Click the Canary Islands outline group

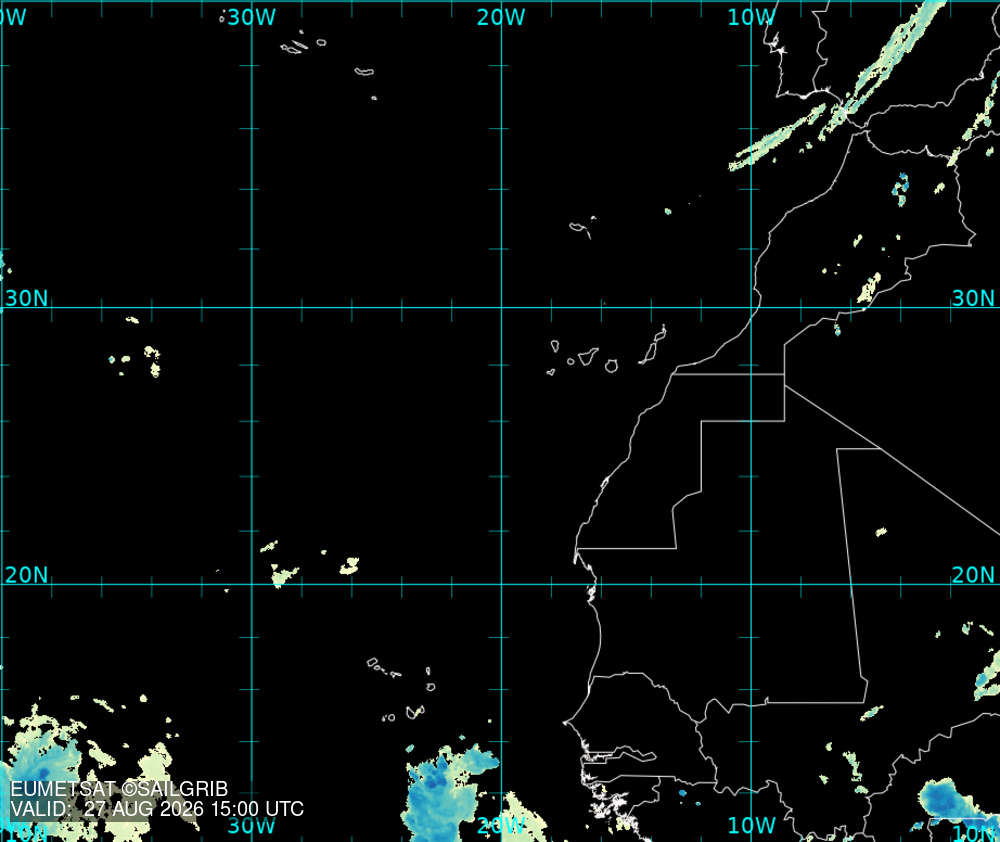[606, 351]
